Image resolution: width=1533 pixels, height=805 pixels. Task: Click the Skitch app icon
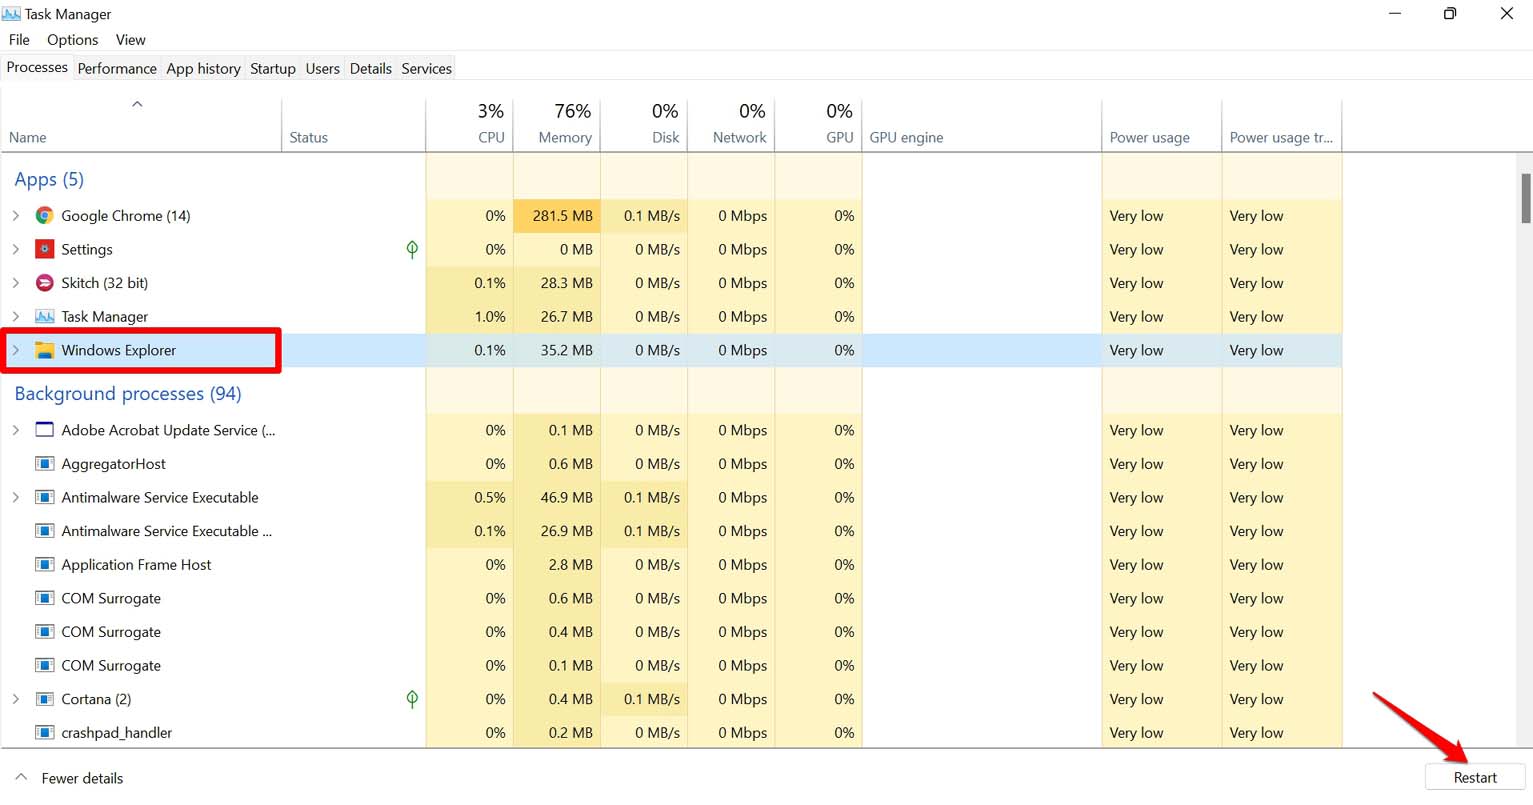pyautogui.click(x=44, y=283)
